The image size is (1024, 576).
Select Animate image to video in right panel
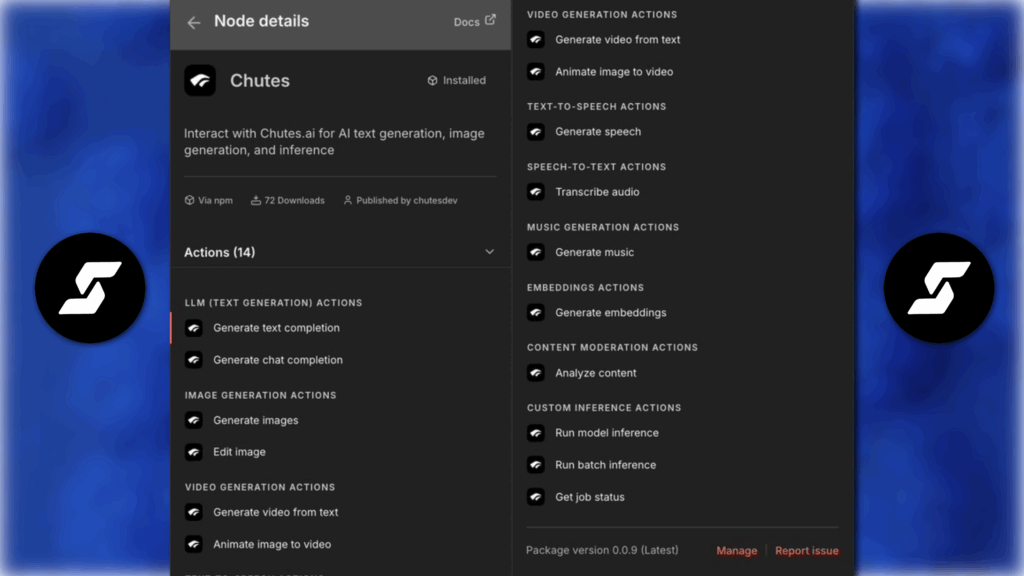point(614,72)
